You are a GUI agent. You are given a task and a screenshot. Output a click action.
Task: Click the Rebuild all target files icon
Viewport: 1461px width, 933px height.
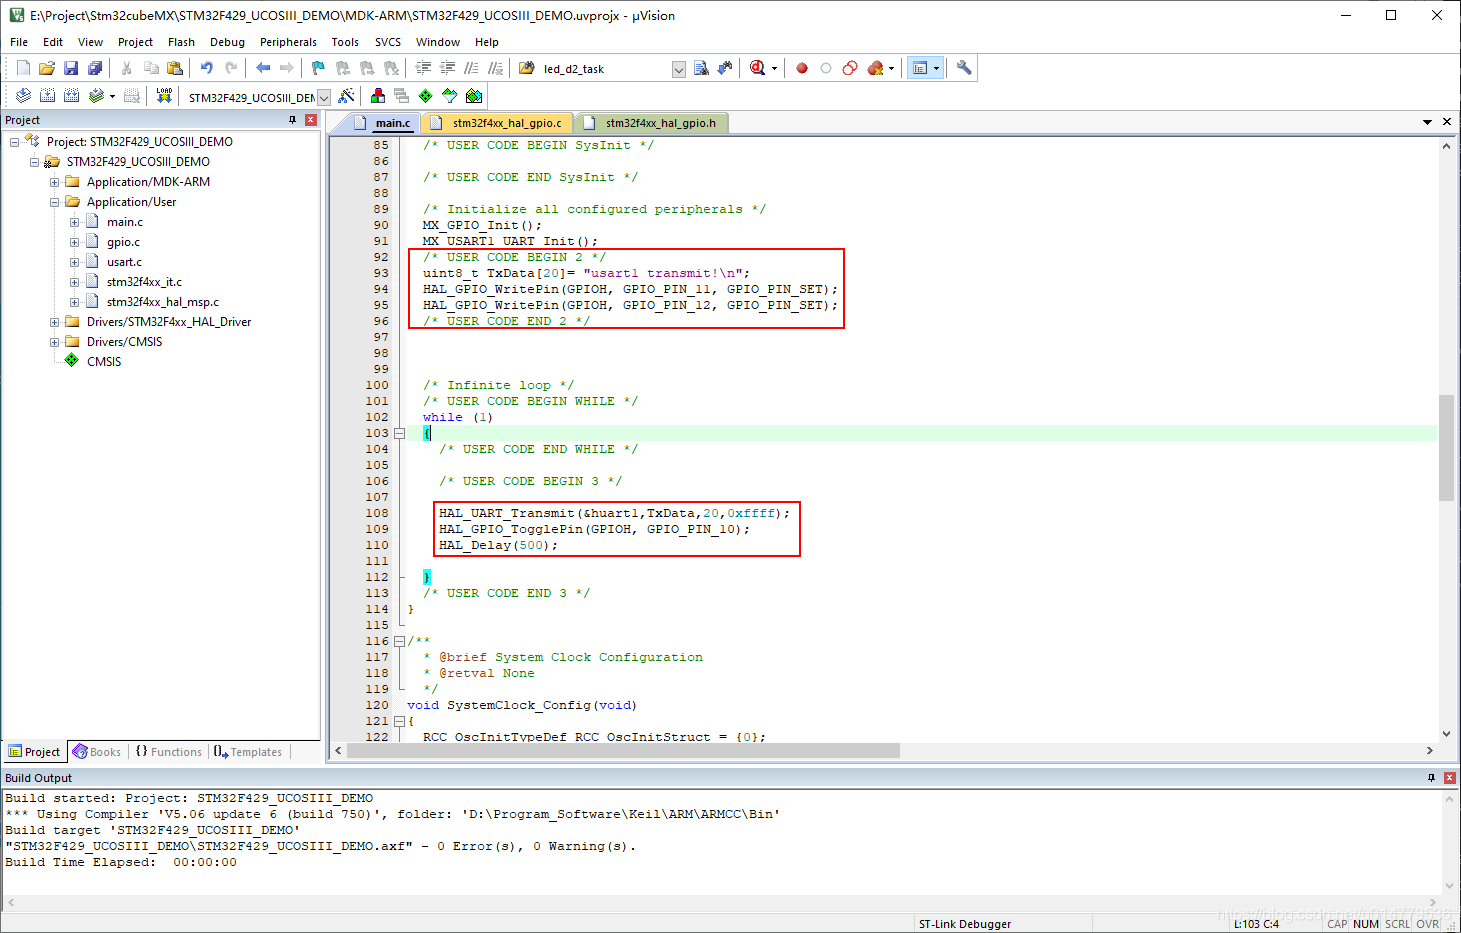[71, 96]
